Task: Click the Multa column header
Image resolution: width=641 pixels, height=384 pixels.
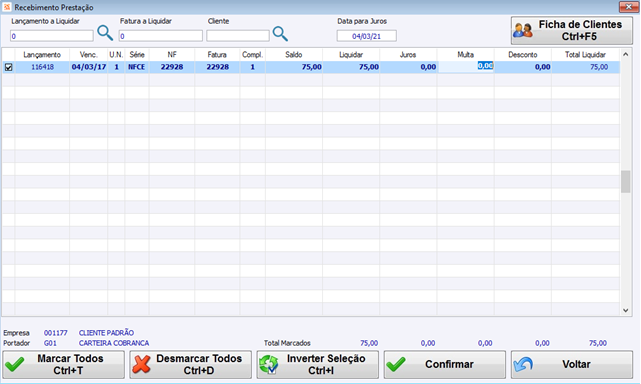Action: [x=466, y=55]
